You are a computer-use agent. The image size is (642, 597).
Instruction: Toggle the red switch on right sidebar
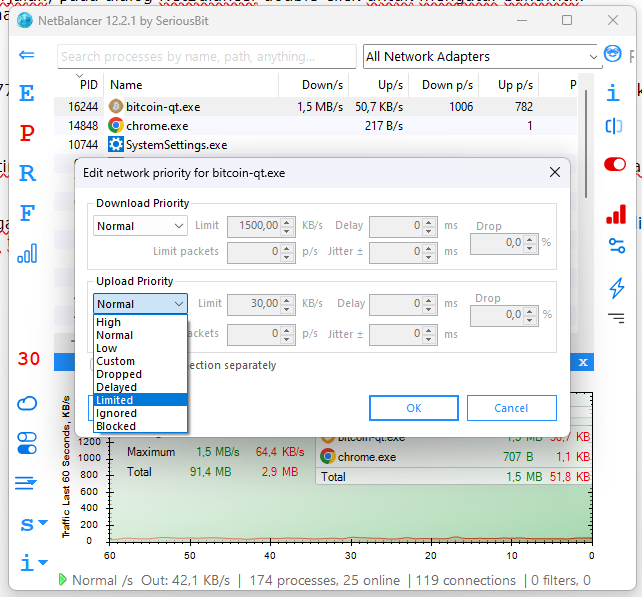[x=615, y=164]
